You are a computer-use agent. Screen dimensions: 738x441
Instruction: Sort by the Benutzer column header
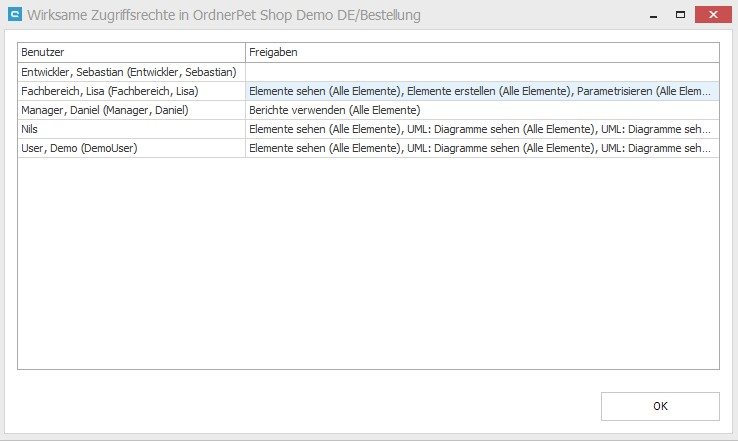[x=131, y=52]
